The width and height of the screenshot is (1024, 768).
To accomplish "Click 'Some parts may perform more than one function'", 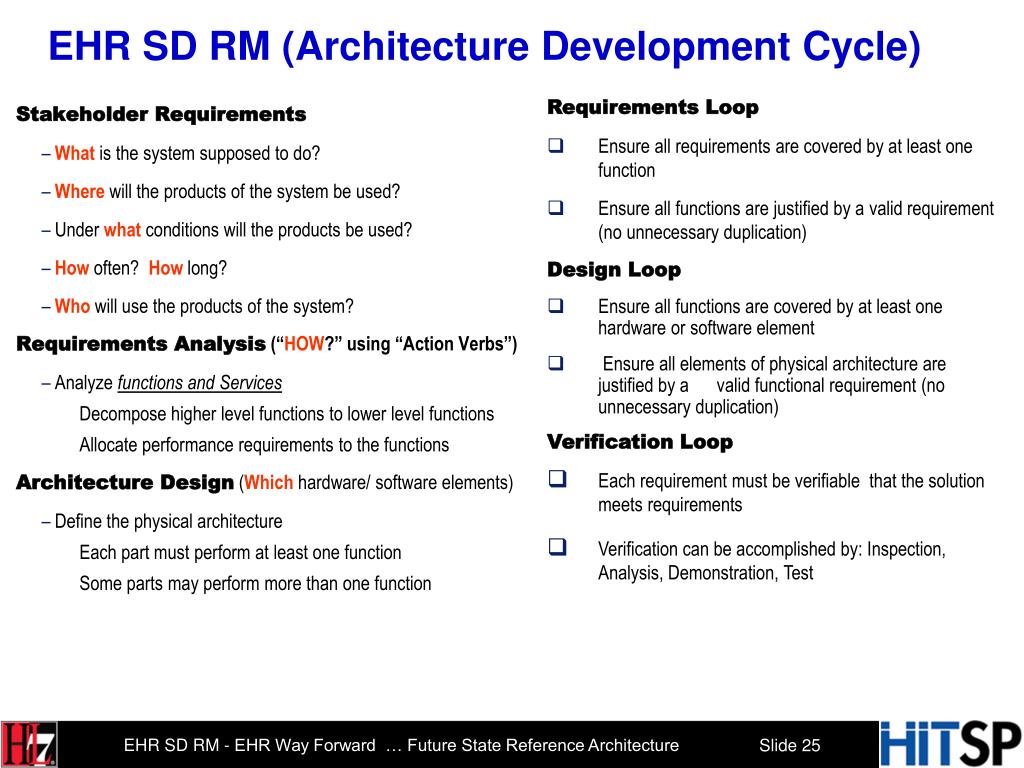I will pyautogui.click(x=255, y=583).
